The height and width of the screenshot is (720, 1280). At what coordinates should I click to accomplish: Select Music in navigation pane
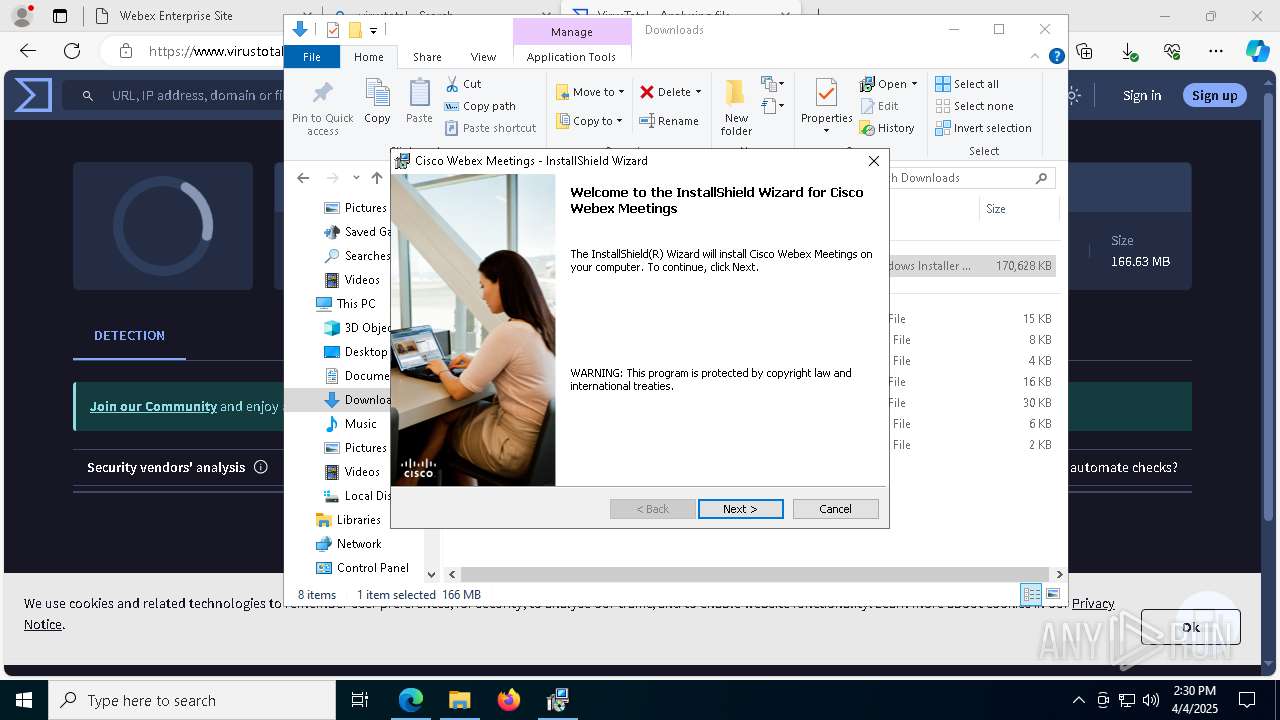[350, 423]
